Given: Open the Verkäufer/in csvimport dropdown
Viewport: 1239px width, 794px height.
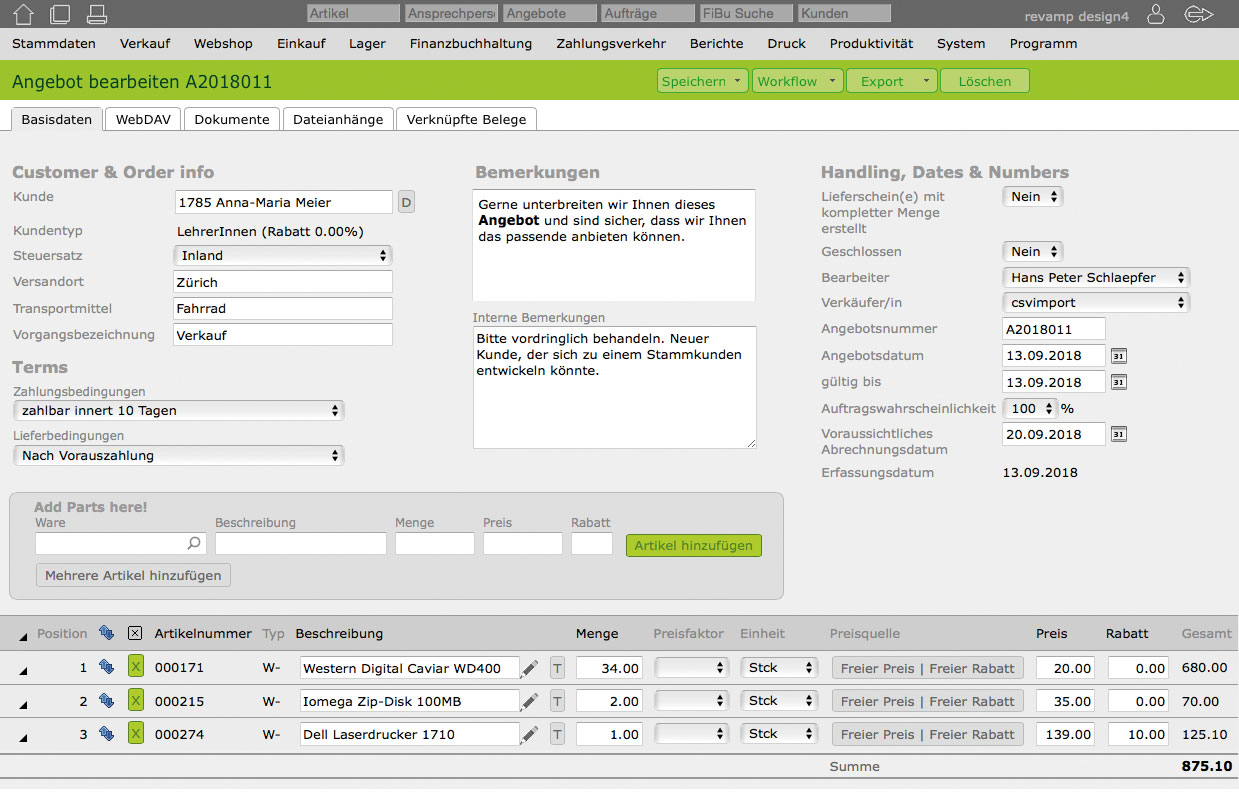Looking at the screenshot, I should (1096, 302).
